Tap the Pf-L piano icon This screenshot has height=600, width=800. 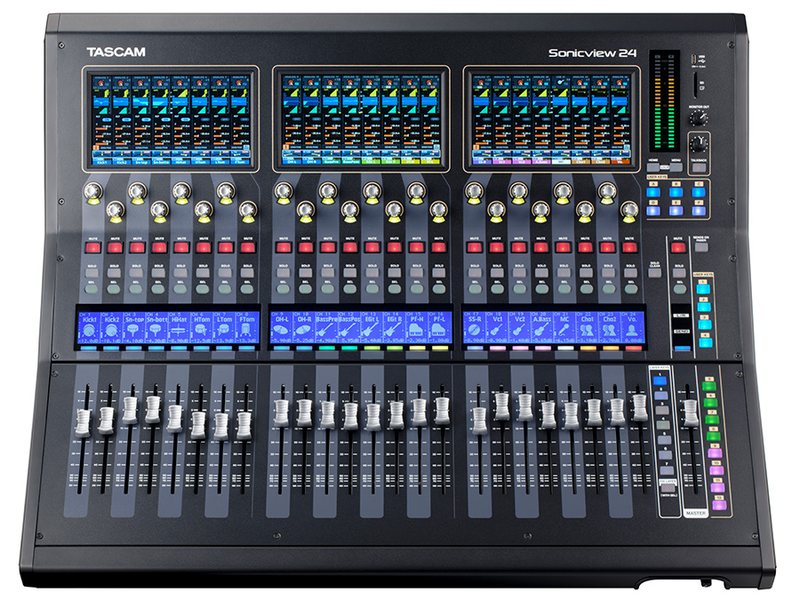(438, 332)
